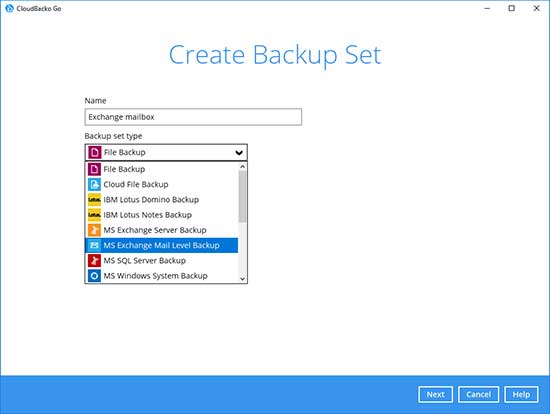
Task: Select MS Windows System Backup option
Action: (162, 276)
